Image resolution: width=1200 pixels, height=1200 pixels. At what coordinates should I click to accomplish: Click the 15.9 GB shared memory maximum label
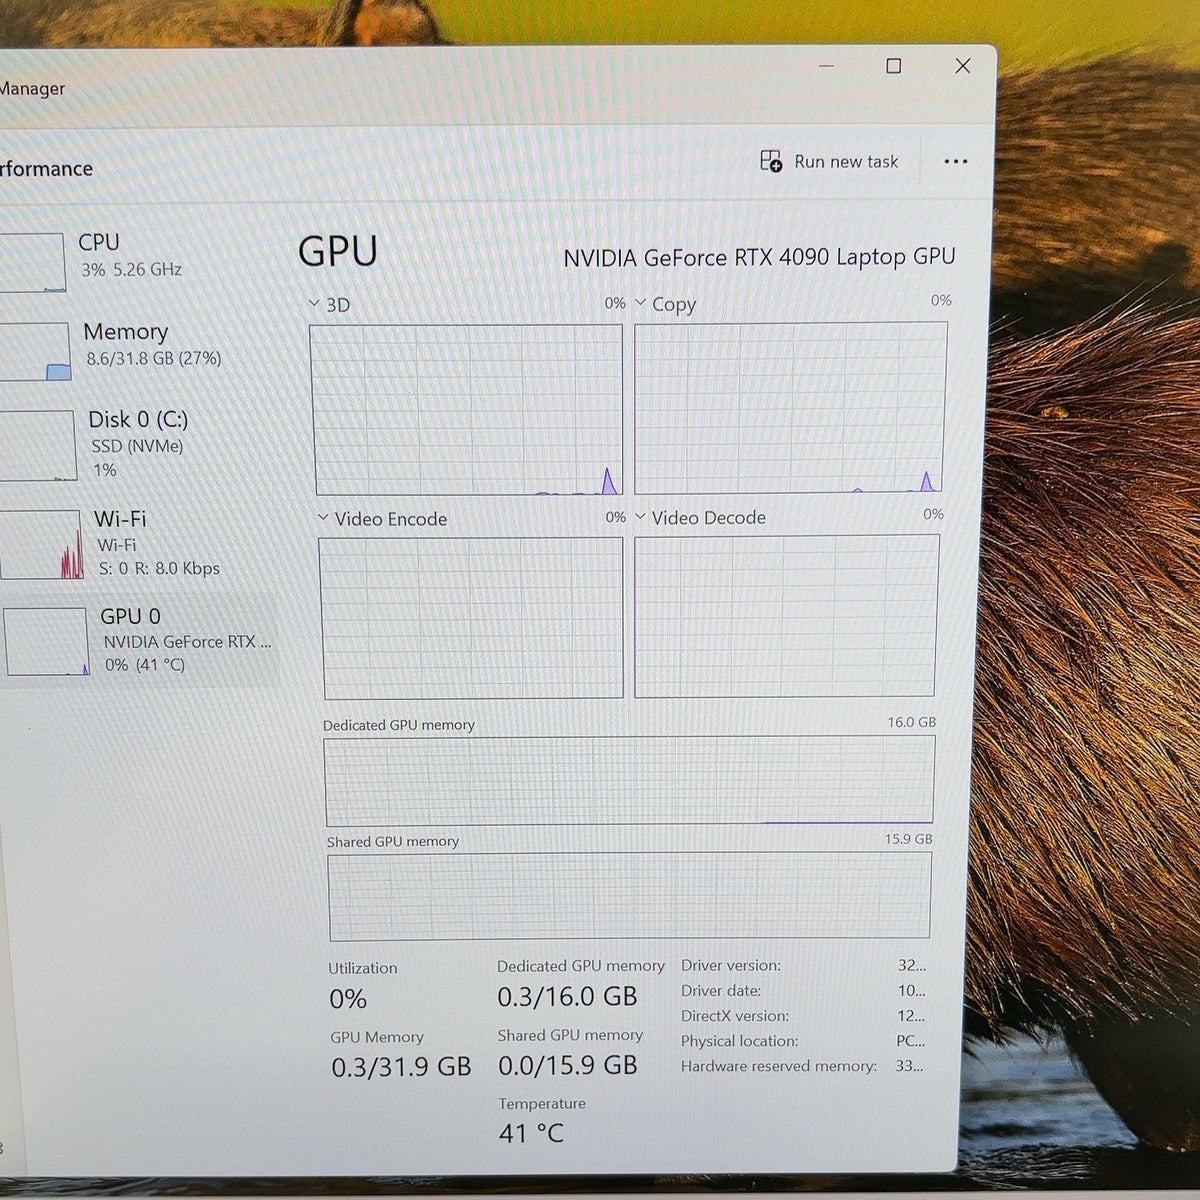(908, 838)
